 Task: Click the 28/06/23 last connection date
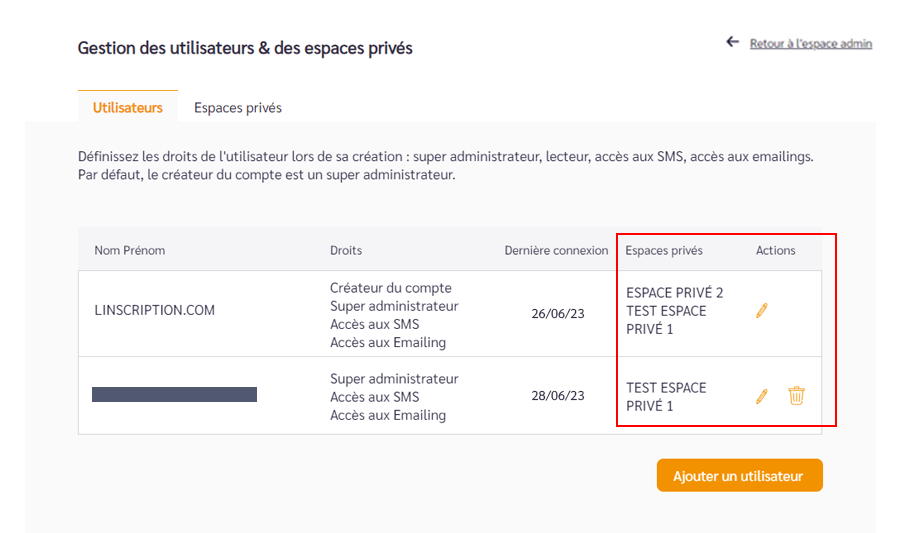pyautogui.click(x=558, y=395)
